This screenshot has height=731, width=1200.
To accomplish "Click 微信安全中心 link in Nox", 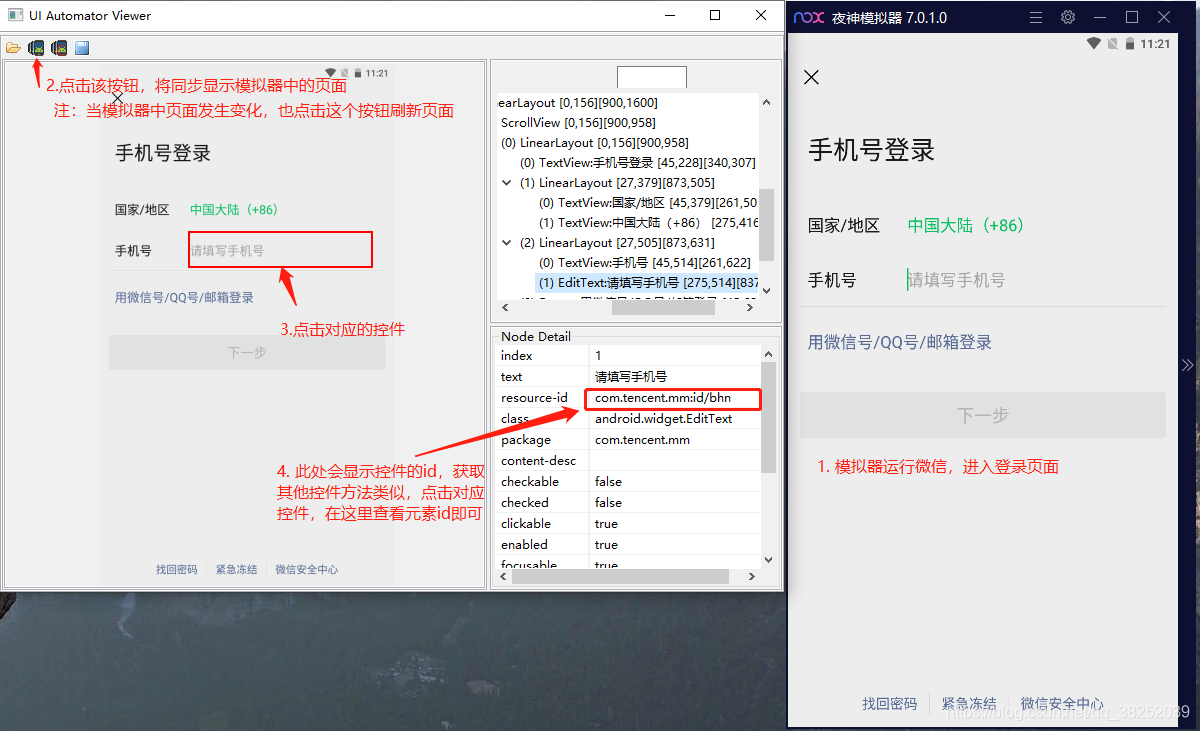I will 1062,704.
